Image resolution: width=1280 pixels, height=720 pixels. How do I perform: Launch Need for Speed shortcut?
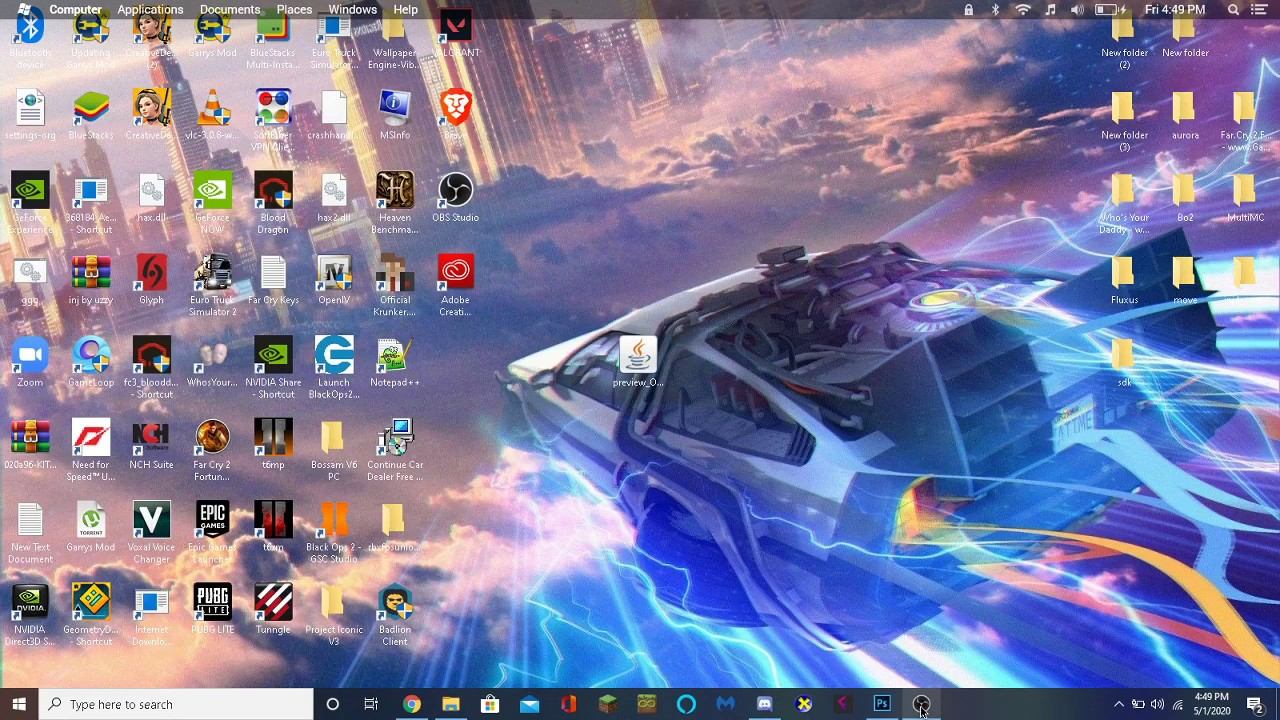tap(91, 437)
